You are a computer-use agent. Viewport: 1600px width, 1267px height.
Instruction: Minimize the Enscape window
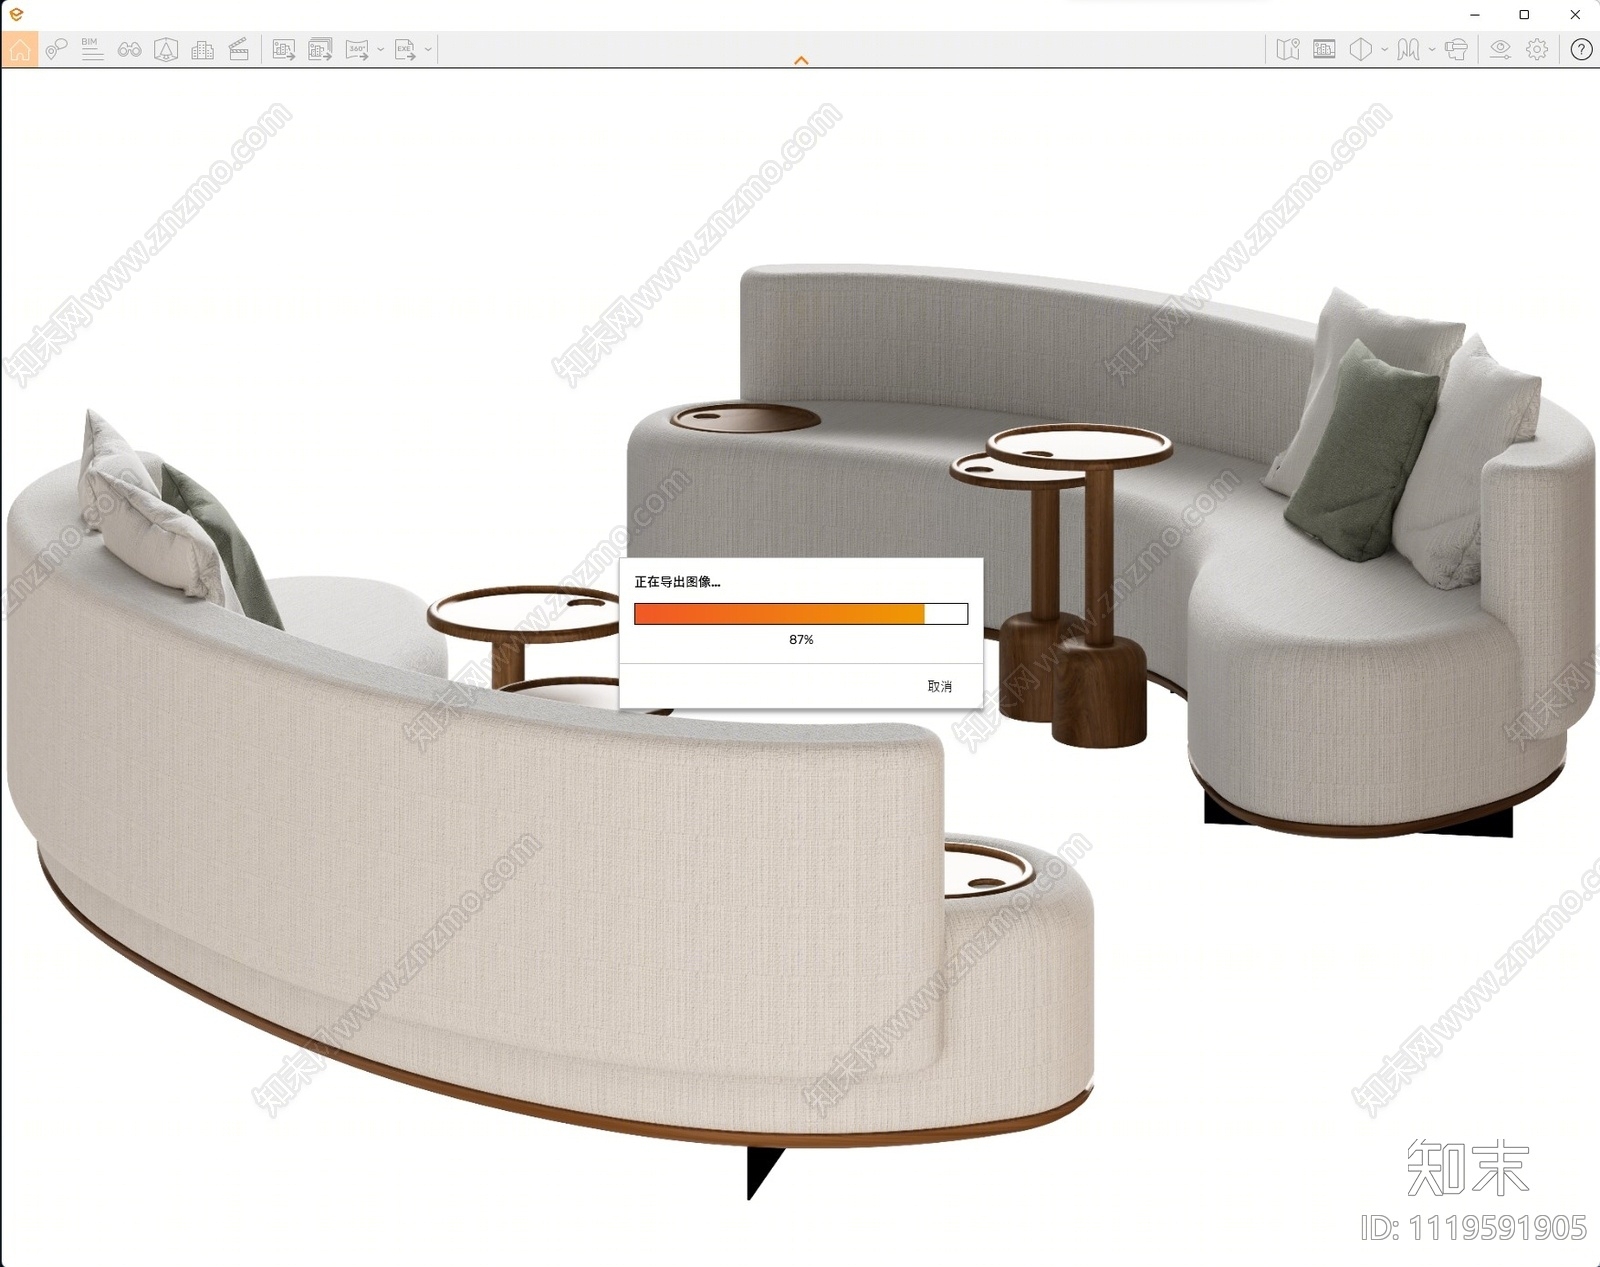coord(1475,15)
